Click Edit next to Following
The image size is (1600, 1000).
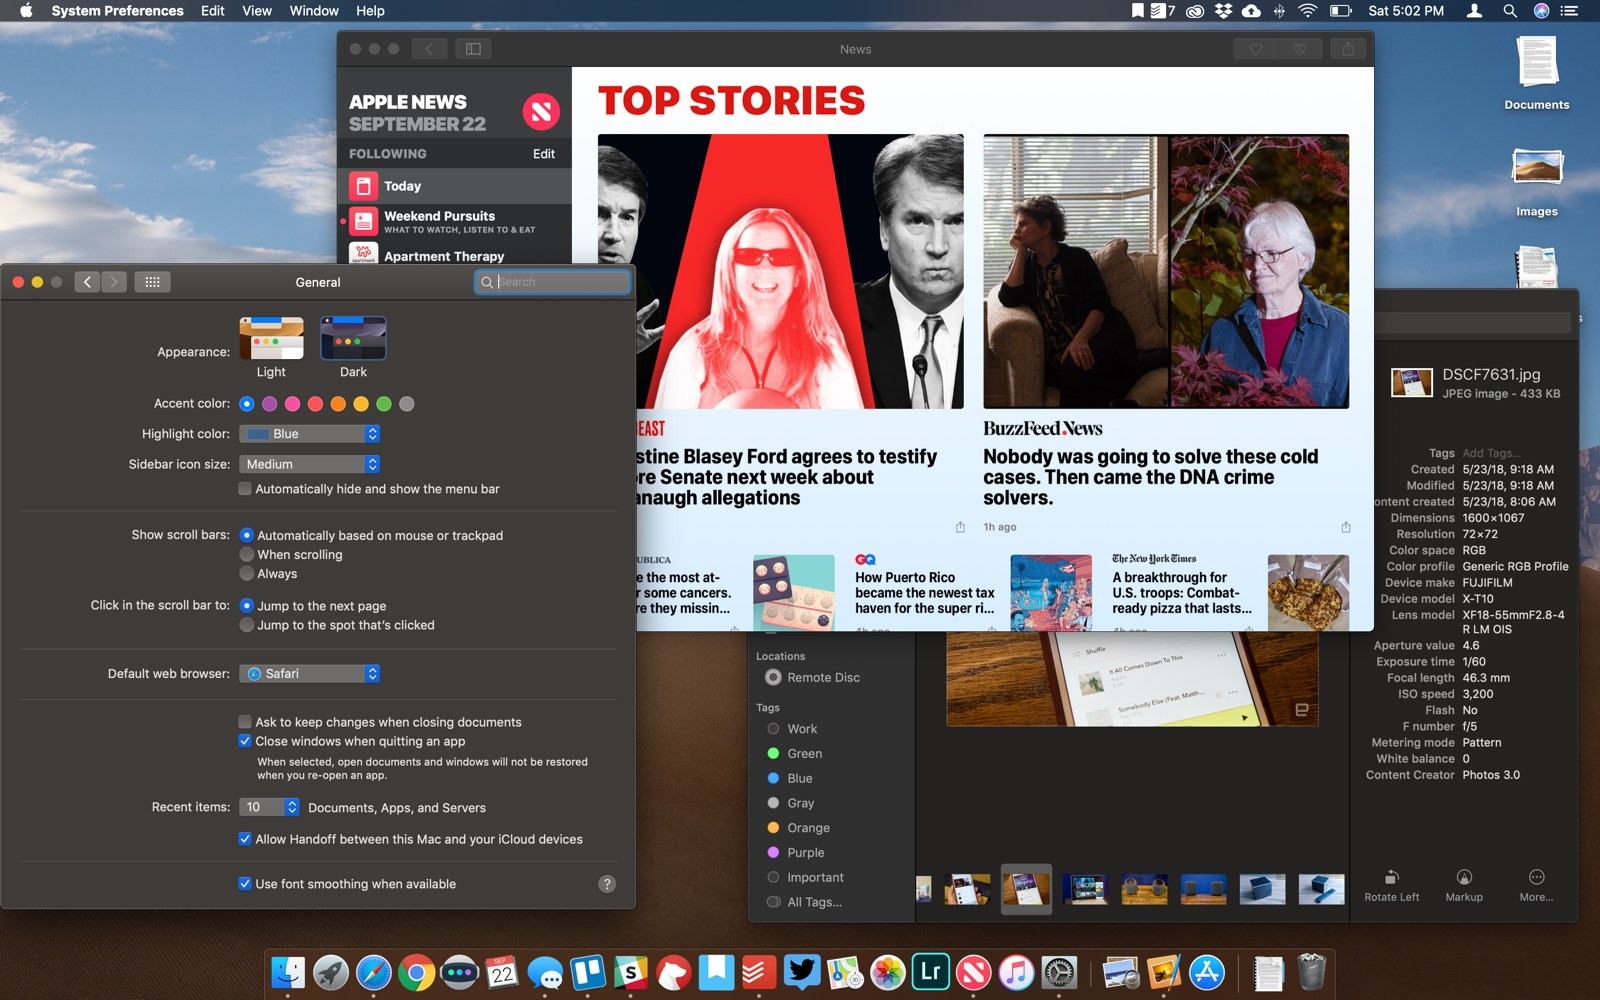click(x=543, y=154)
